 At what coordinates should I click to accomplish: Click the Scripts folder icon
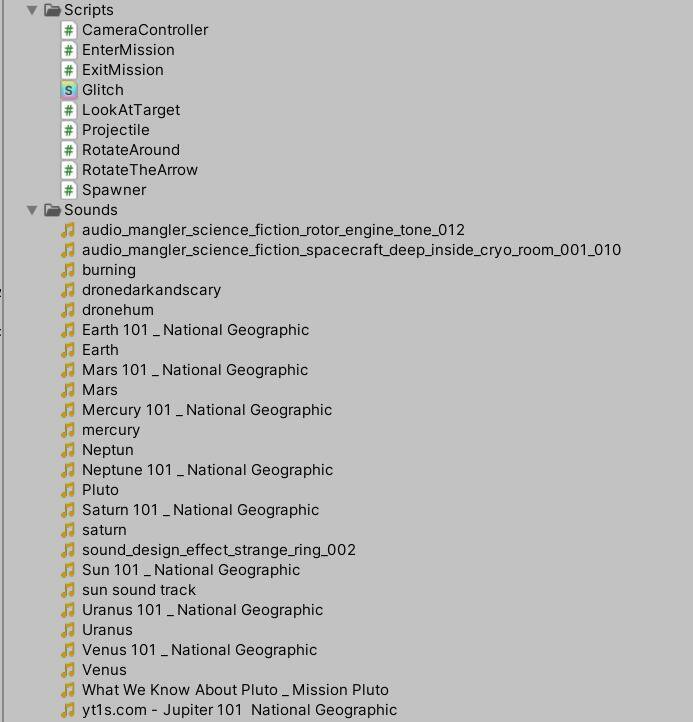pos(52,10)
